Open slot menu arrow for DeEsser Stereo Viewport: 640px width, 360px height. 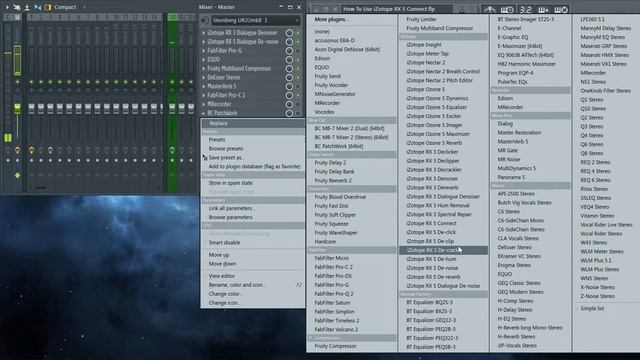pos(204,78)
